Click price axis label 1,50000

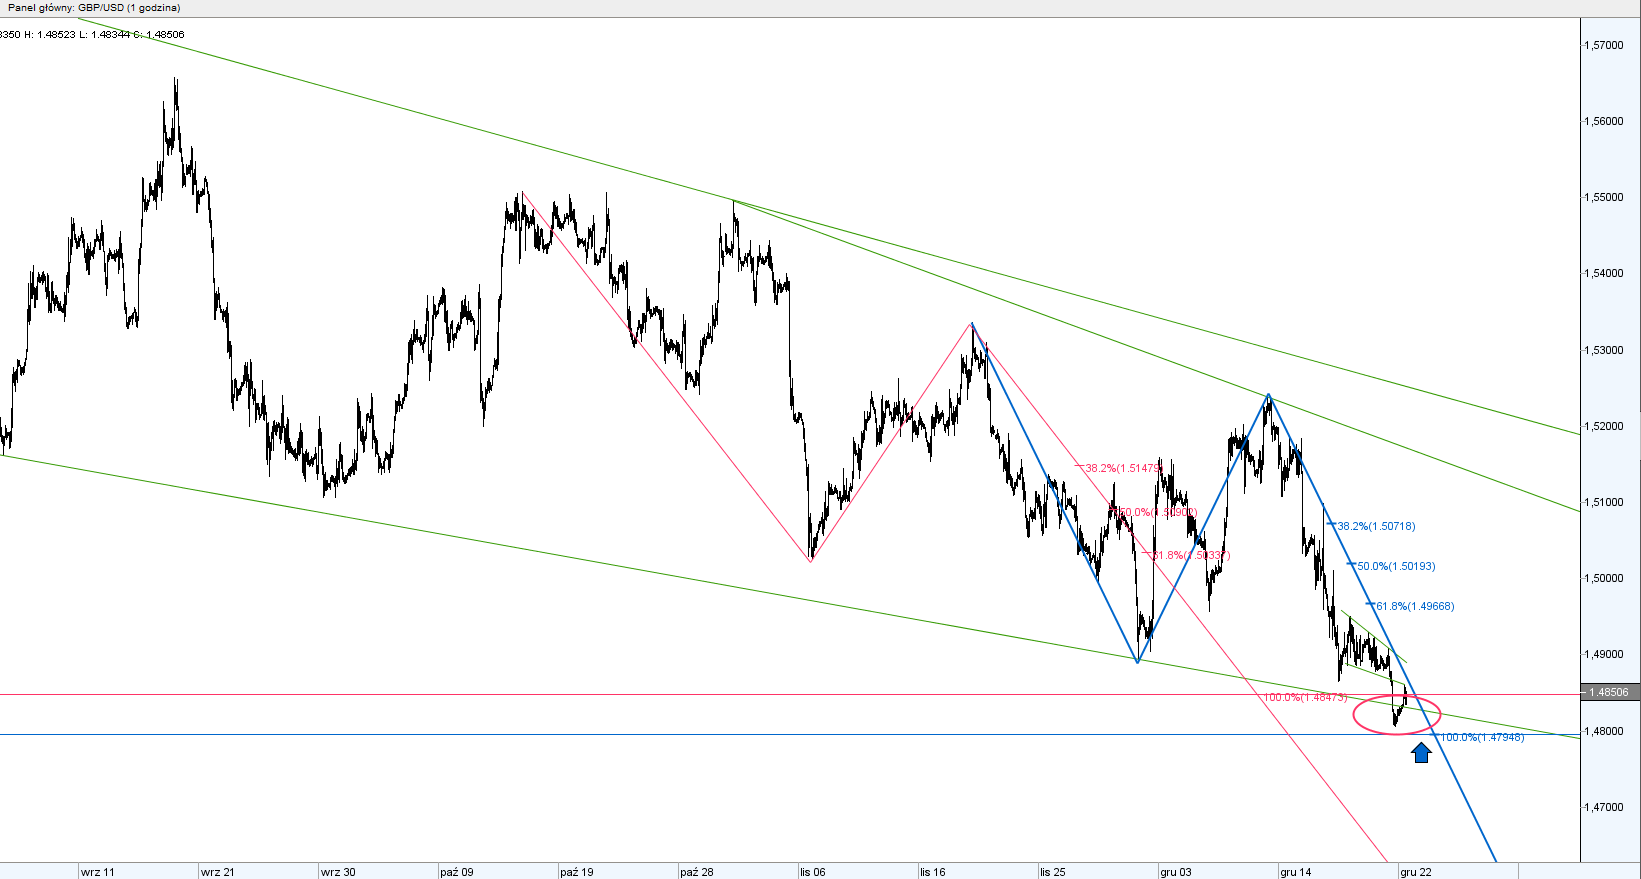coord(1604,578)
